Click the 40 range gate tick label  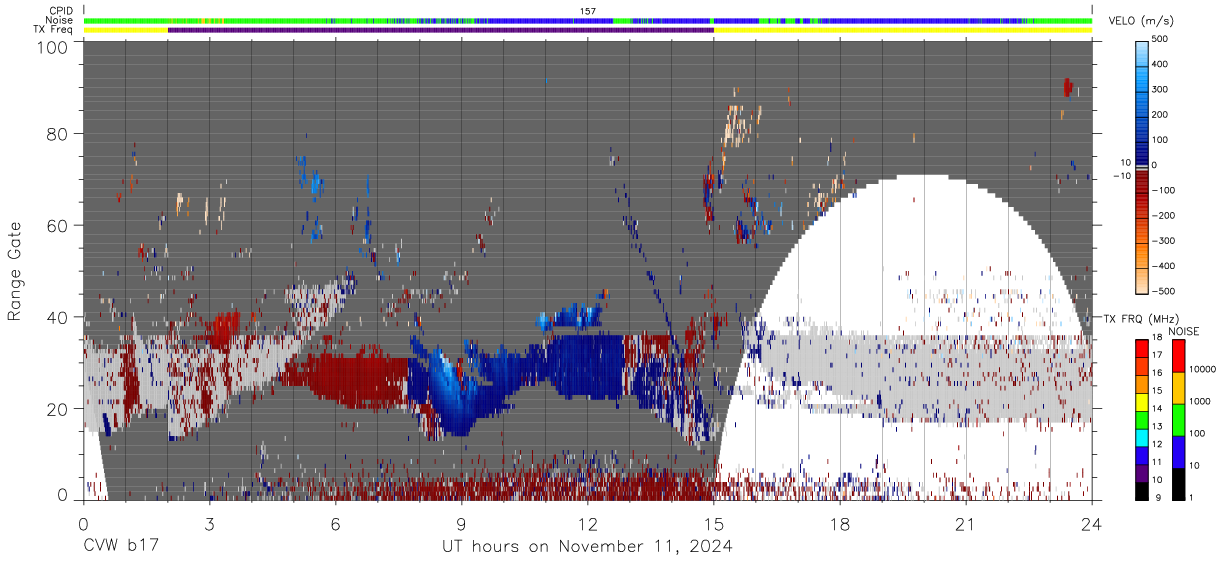[57, 316]
